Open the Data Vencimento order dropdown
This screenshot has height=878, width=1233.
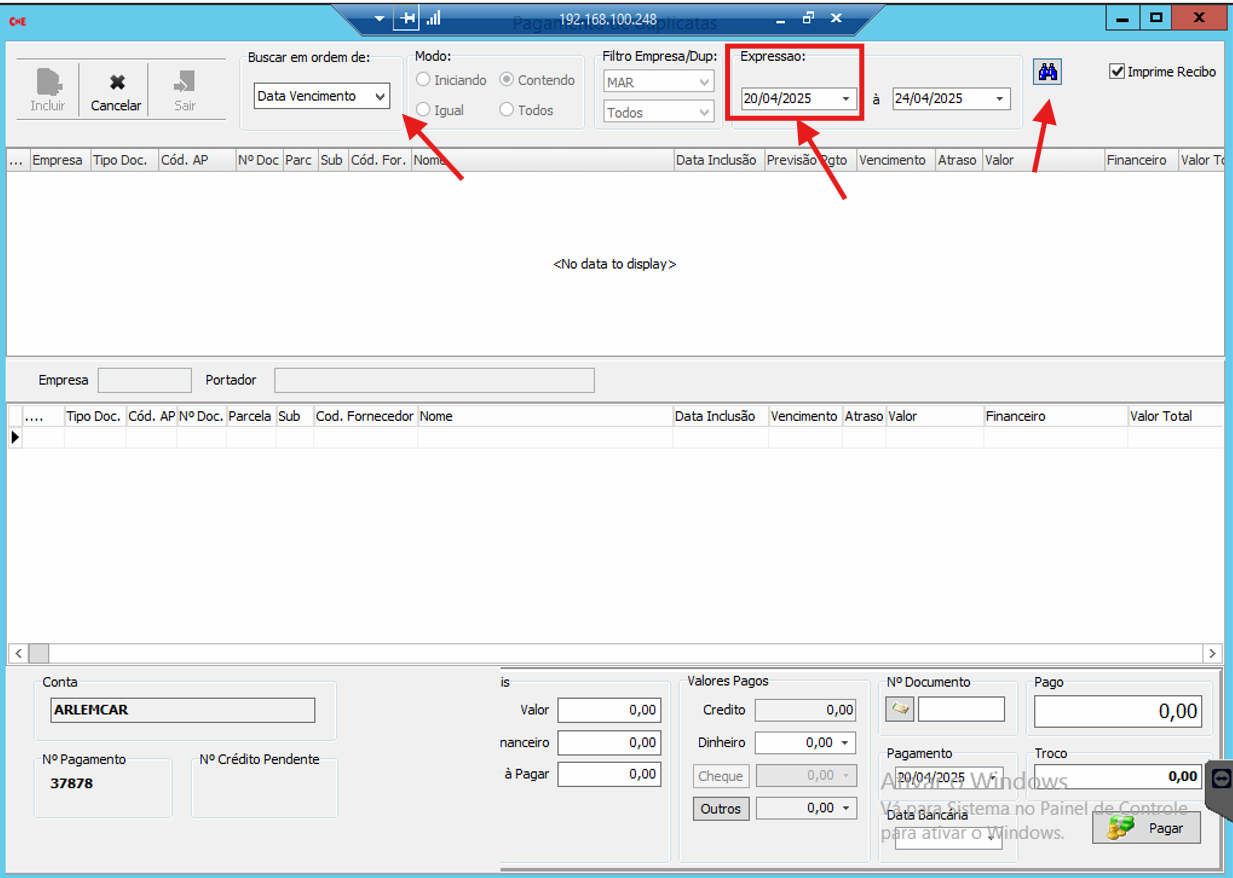point(380,96)
